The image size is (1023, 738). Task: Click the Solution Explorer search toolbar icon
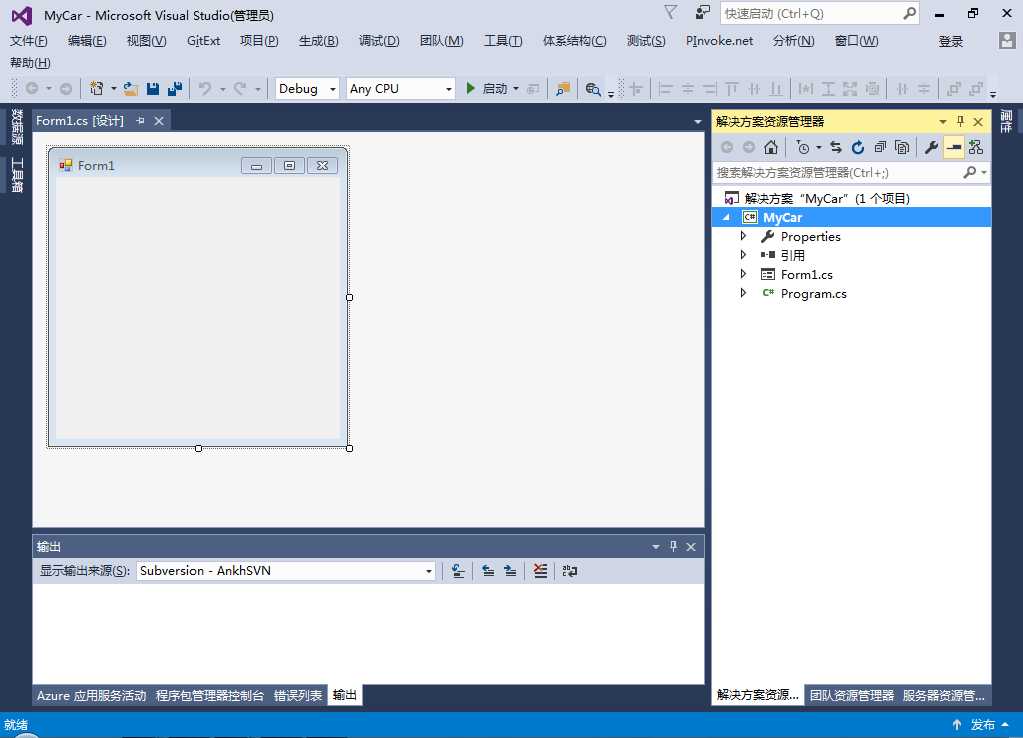click(x=592, y=89)
